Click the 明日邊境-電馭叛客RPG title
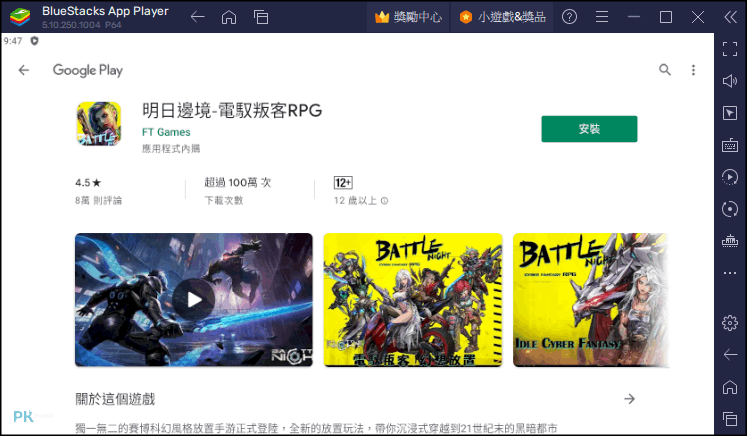 (x=232, y=111)
